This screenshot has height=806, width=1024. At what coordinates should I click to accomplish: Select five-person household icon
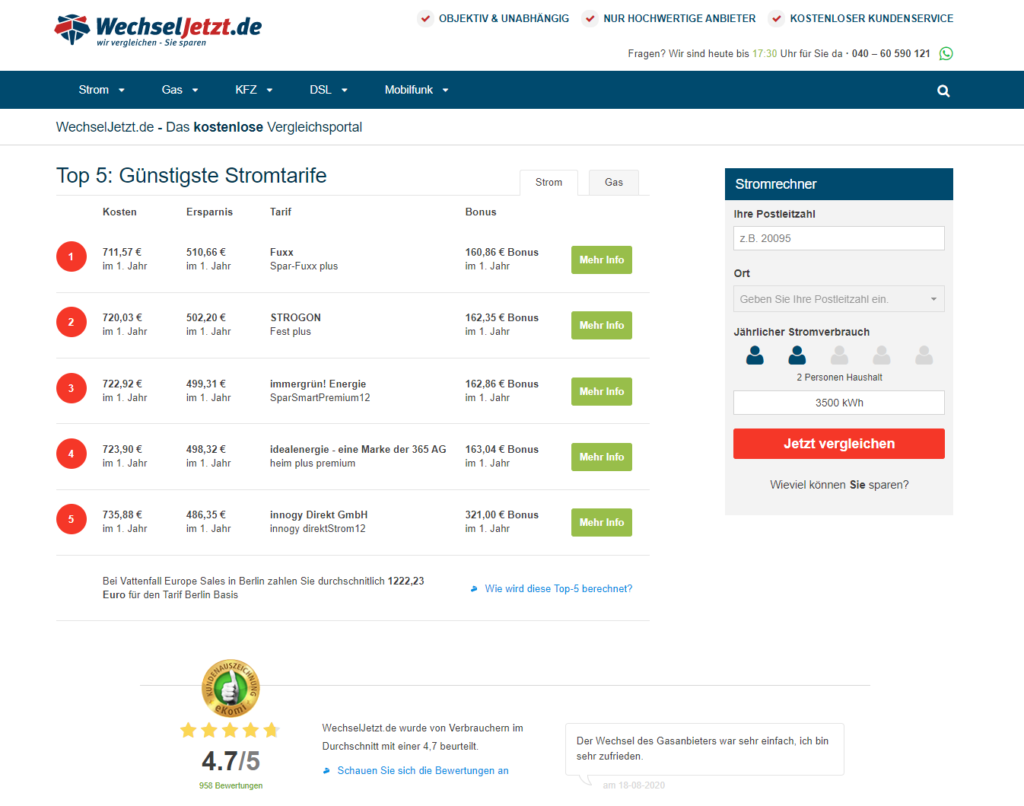tap(923, 355)
